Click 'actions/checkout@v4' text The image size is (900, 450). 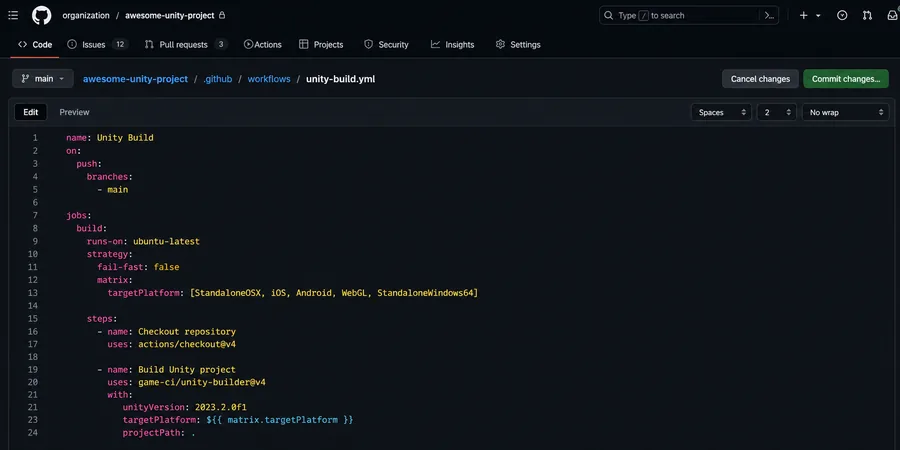187,344
